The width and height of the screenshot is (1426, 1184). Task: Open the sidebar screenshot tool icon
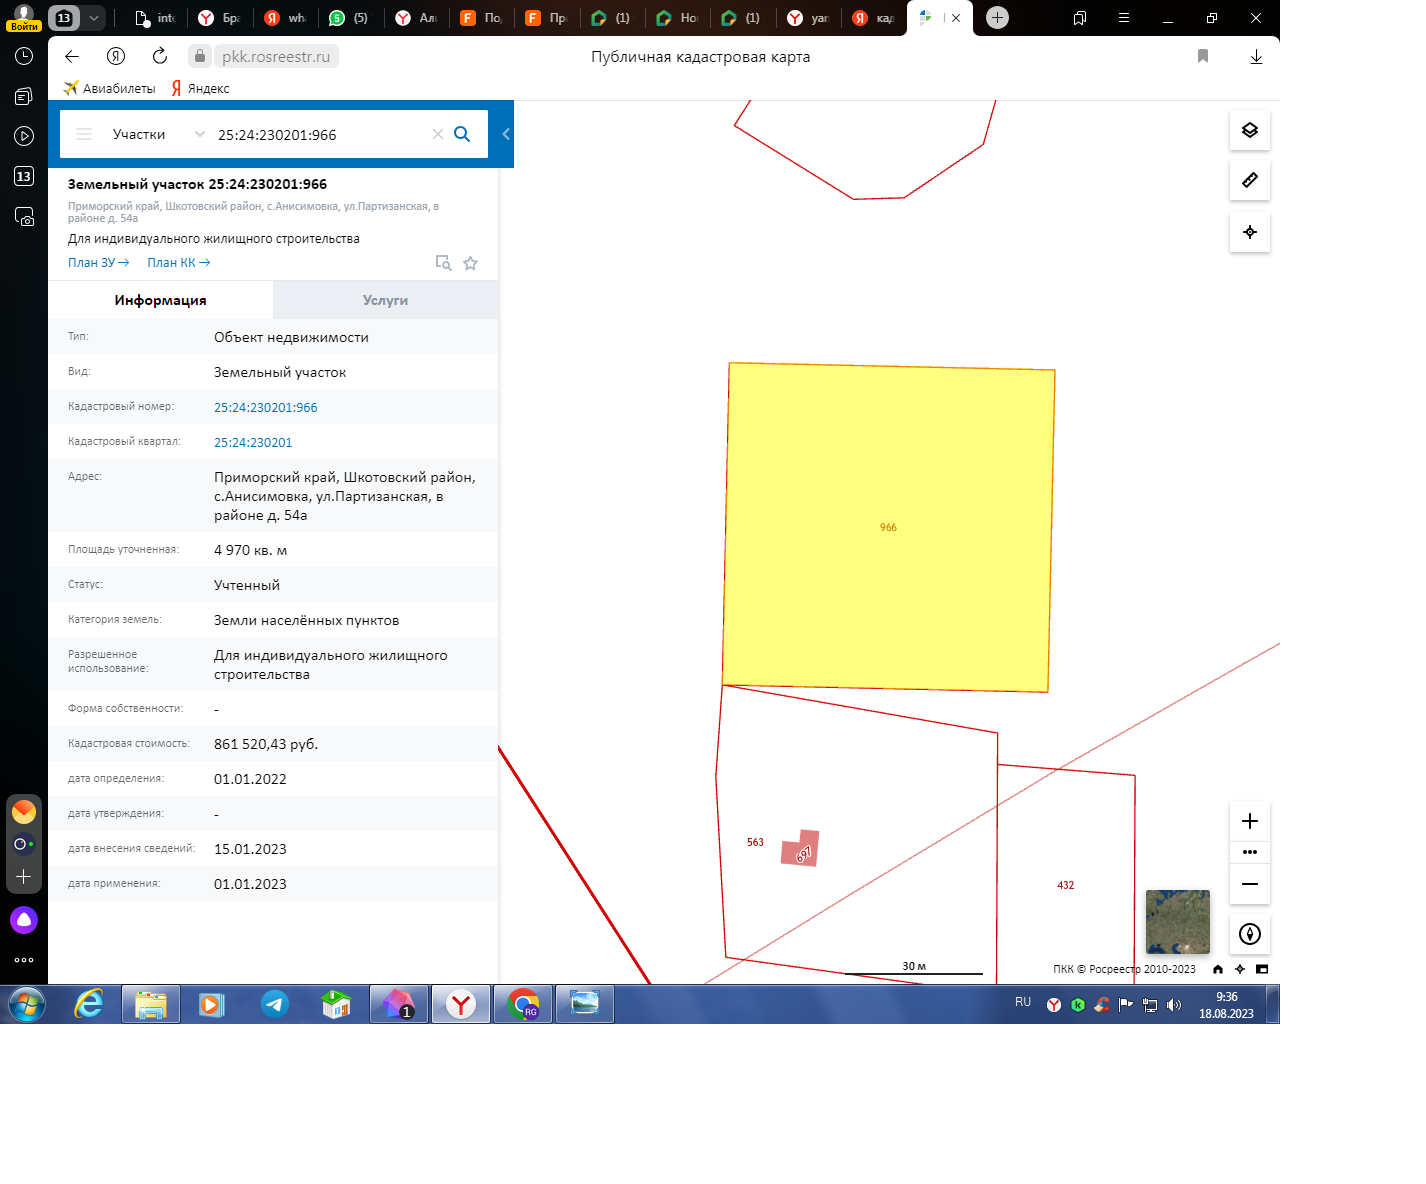pyautogui.click(x=24, y=216)
